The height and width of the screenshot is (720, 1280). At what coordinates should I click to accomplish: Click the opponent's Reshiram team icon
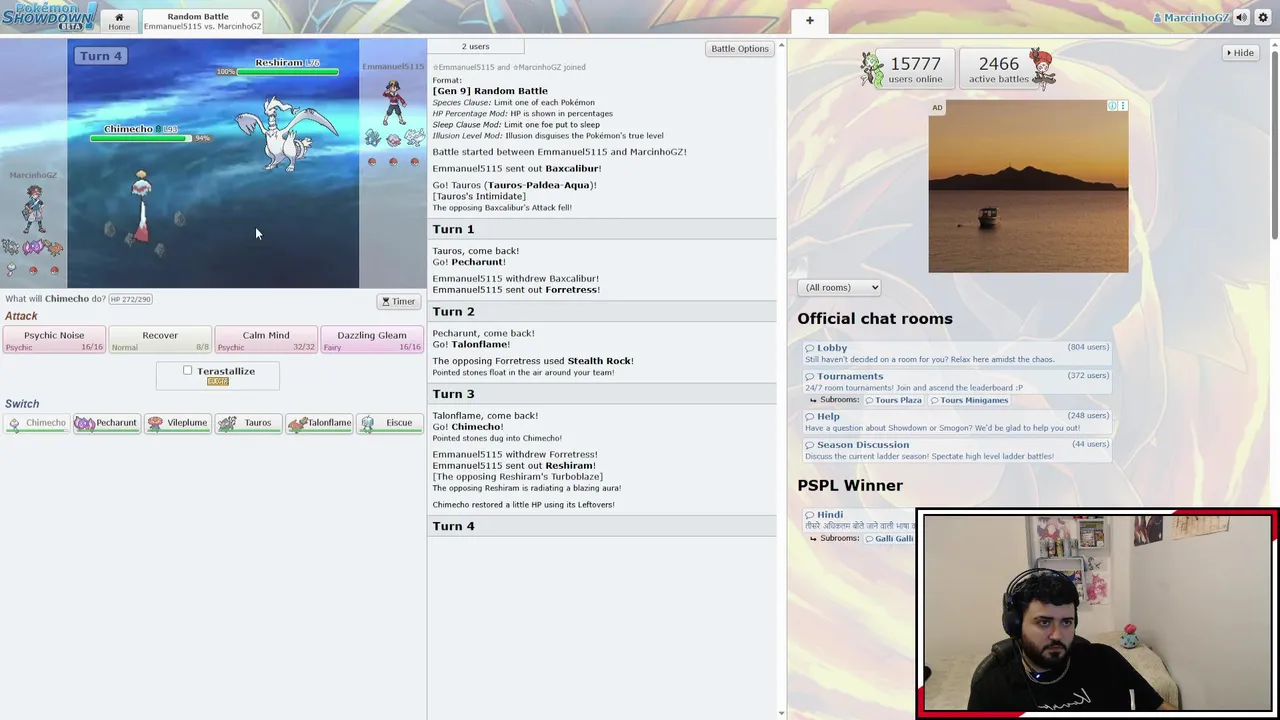413,139
